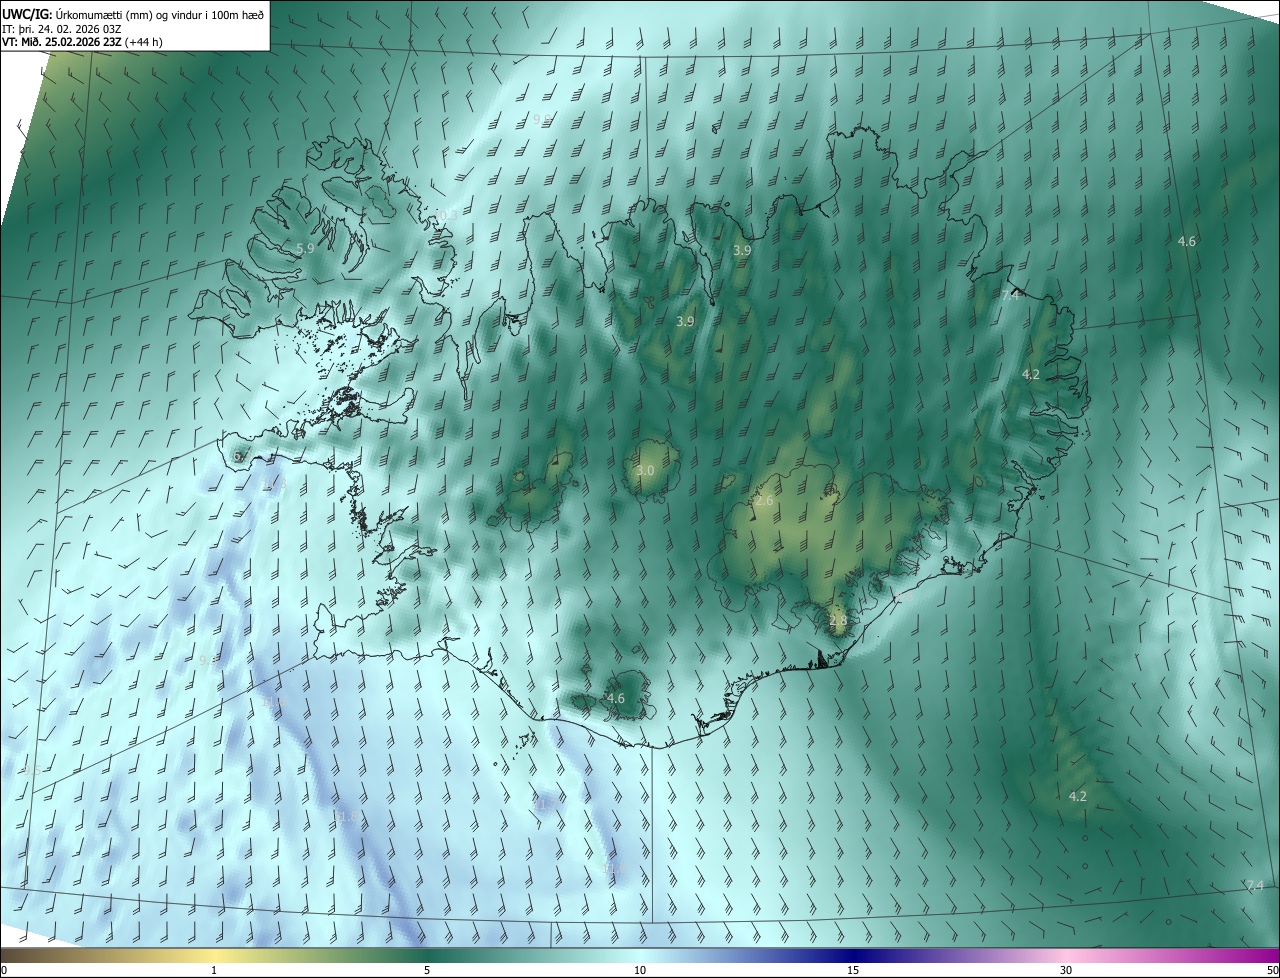Click the 4.6 value over the northeast sea
The width and height of the screenshot is (1280, 978).
coord(1187,241)
